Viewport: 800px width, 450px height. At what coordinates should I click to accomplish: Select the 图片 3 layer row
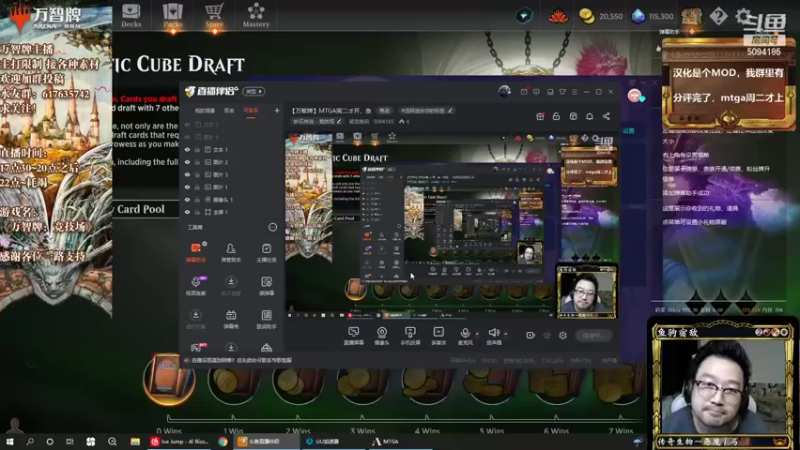pos(232,174)
